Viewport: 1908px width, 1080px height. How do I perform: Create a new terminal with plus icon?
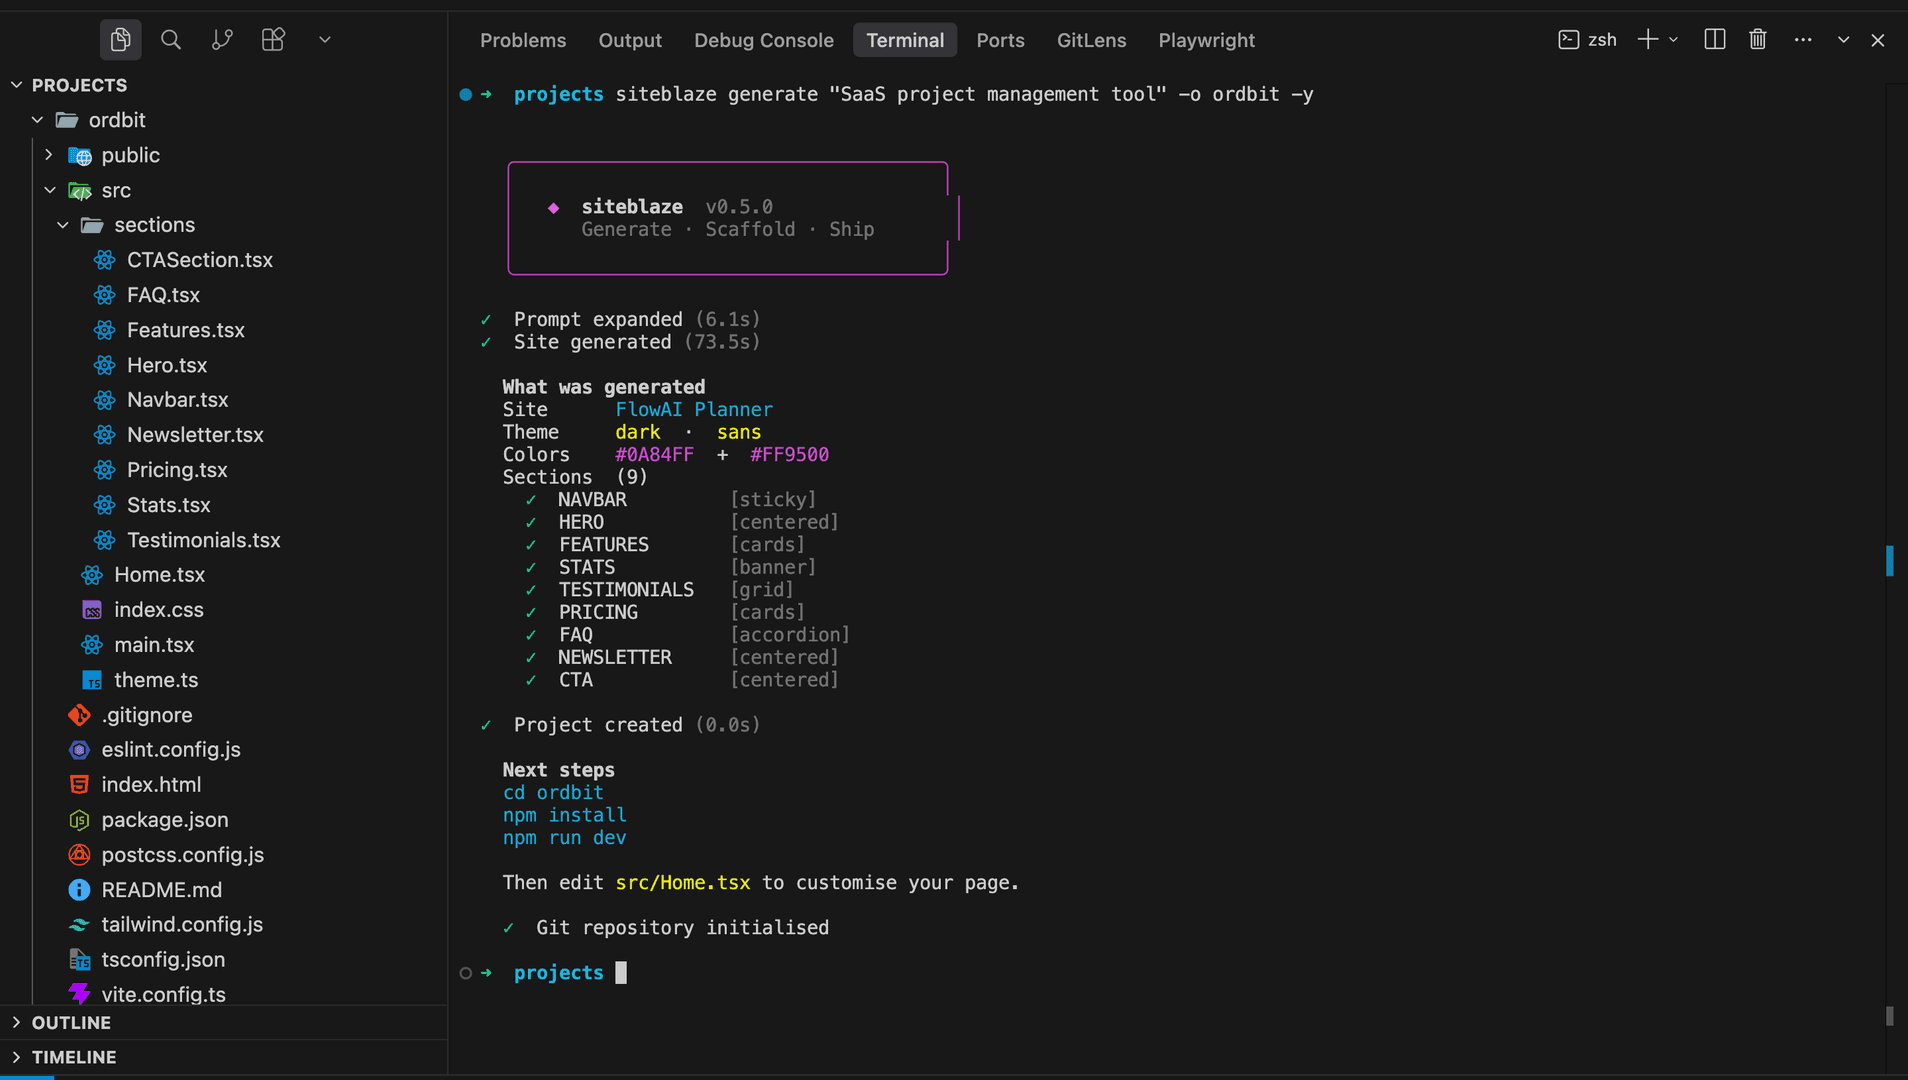[1647, 40]
